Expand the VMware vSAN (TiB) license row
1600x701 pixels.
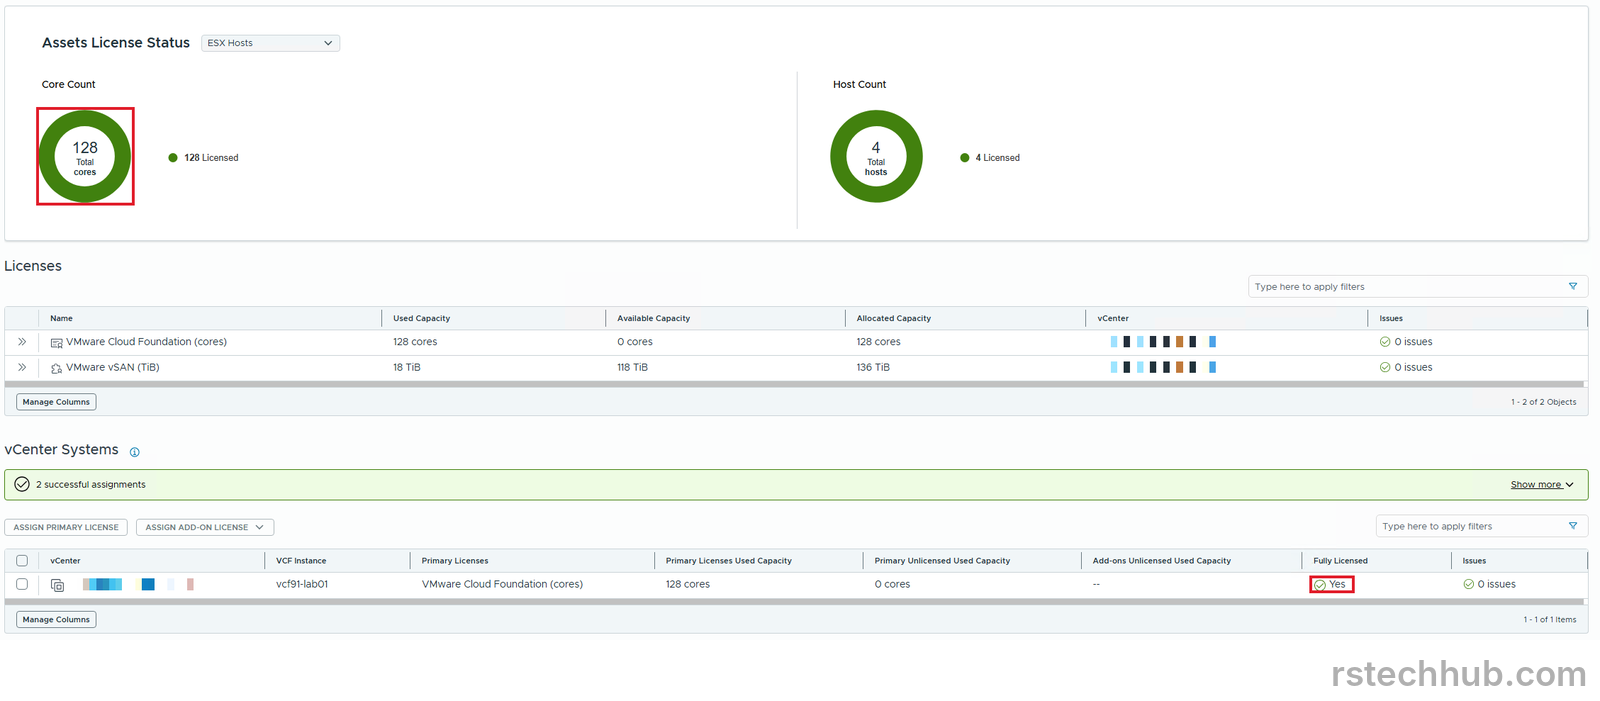click(22, 367)
